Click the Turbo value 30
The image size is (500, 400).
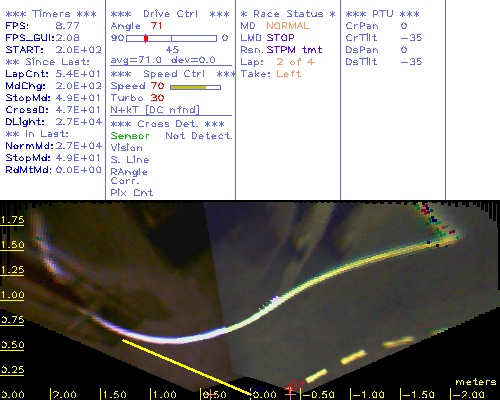tap(157, 98)
